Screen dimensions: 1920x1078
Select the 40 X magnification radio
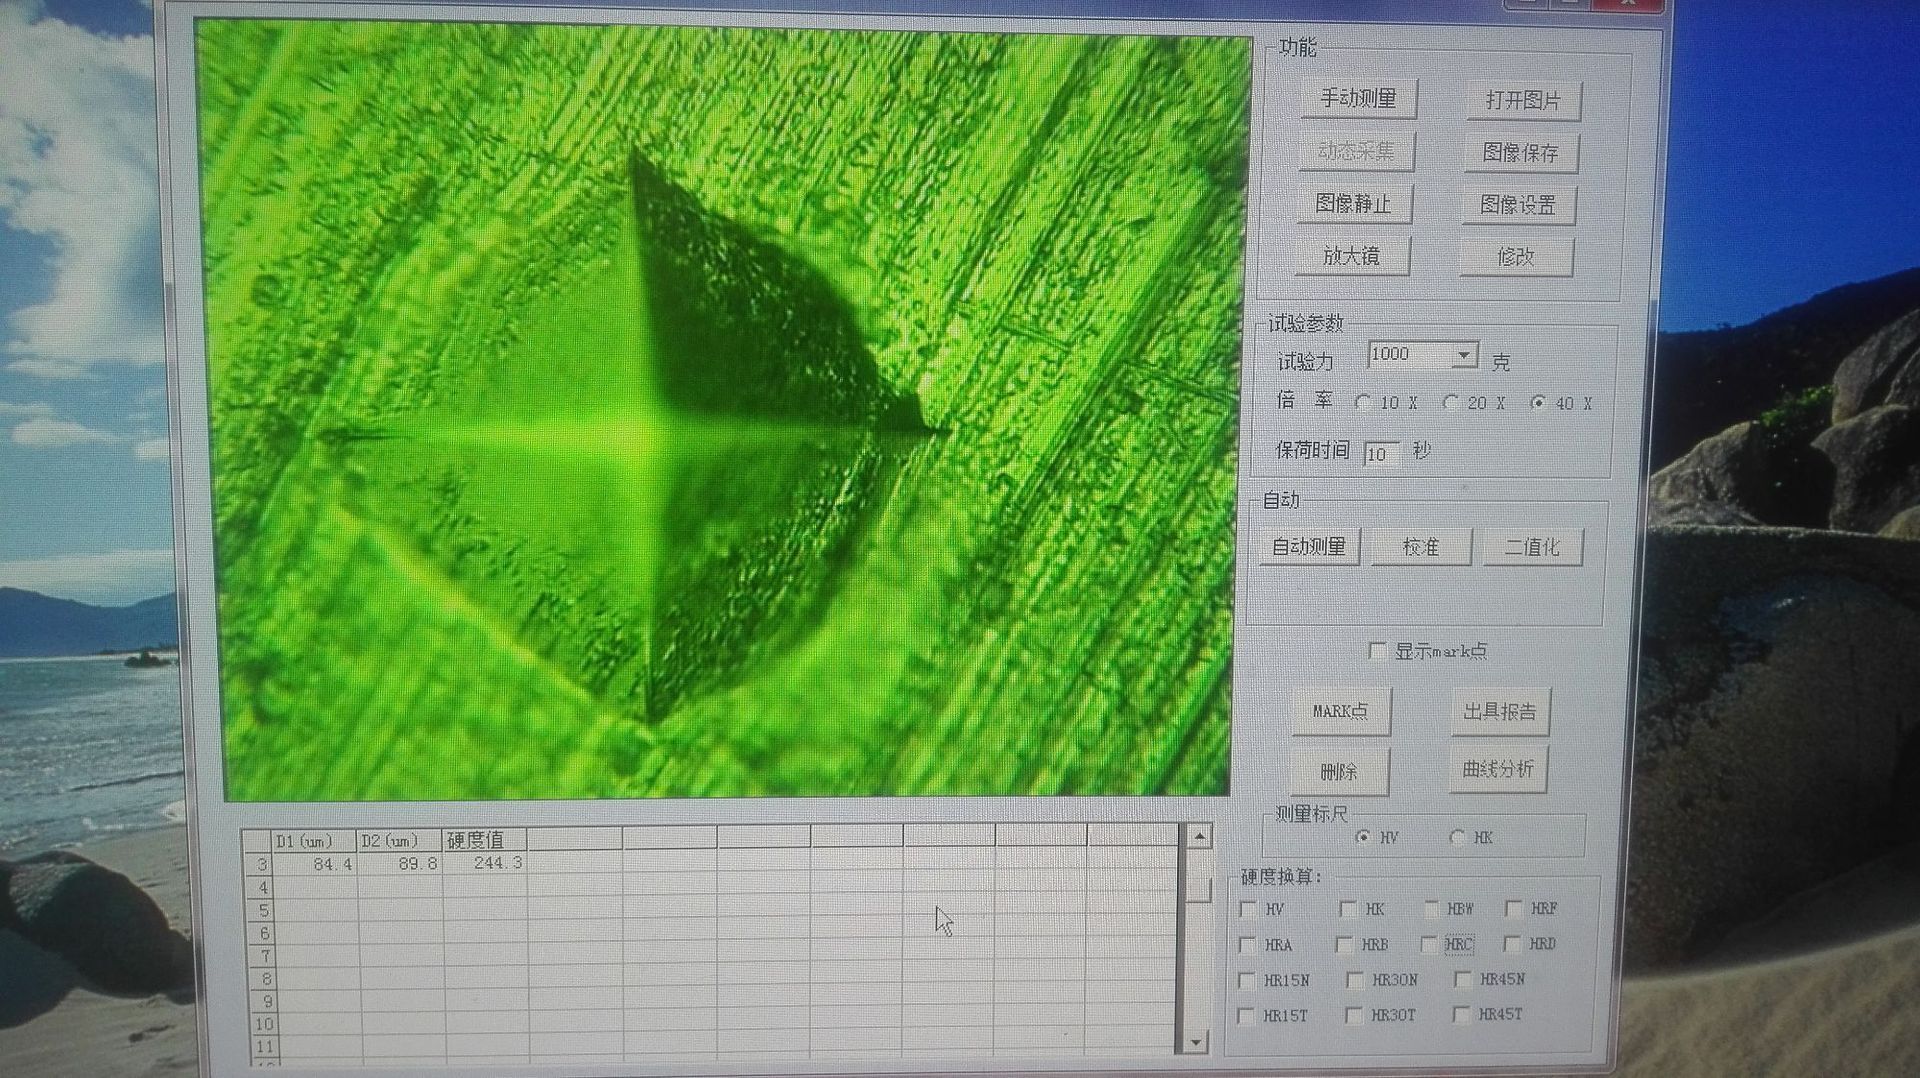[x=1537, y=402]
